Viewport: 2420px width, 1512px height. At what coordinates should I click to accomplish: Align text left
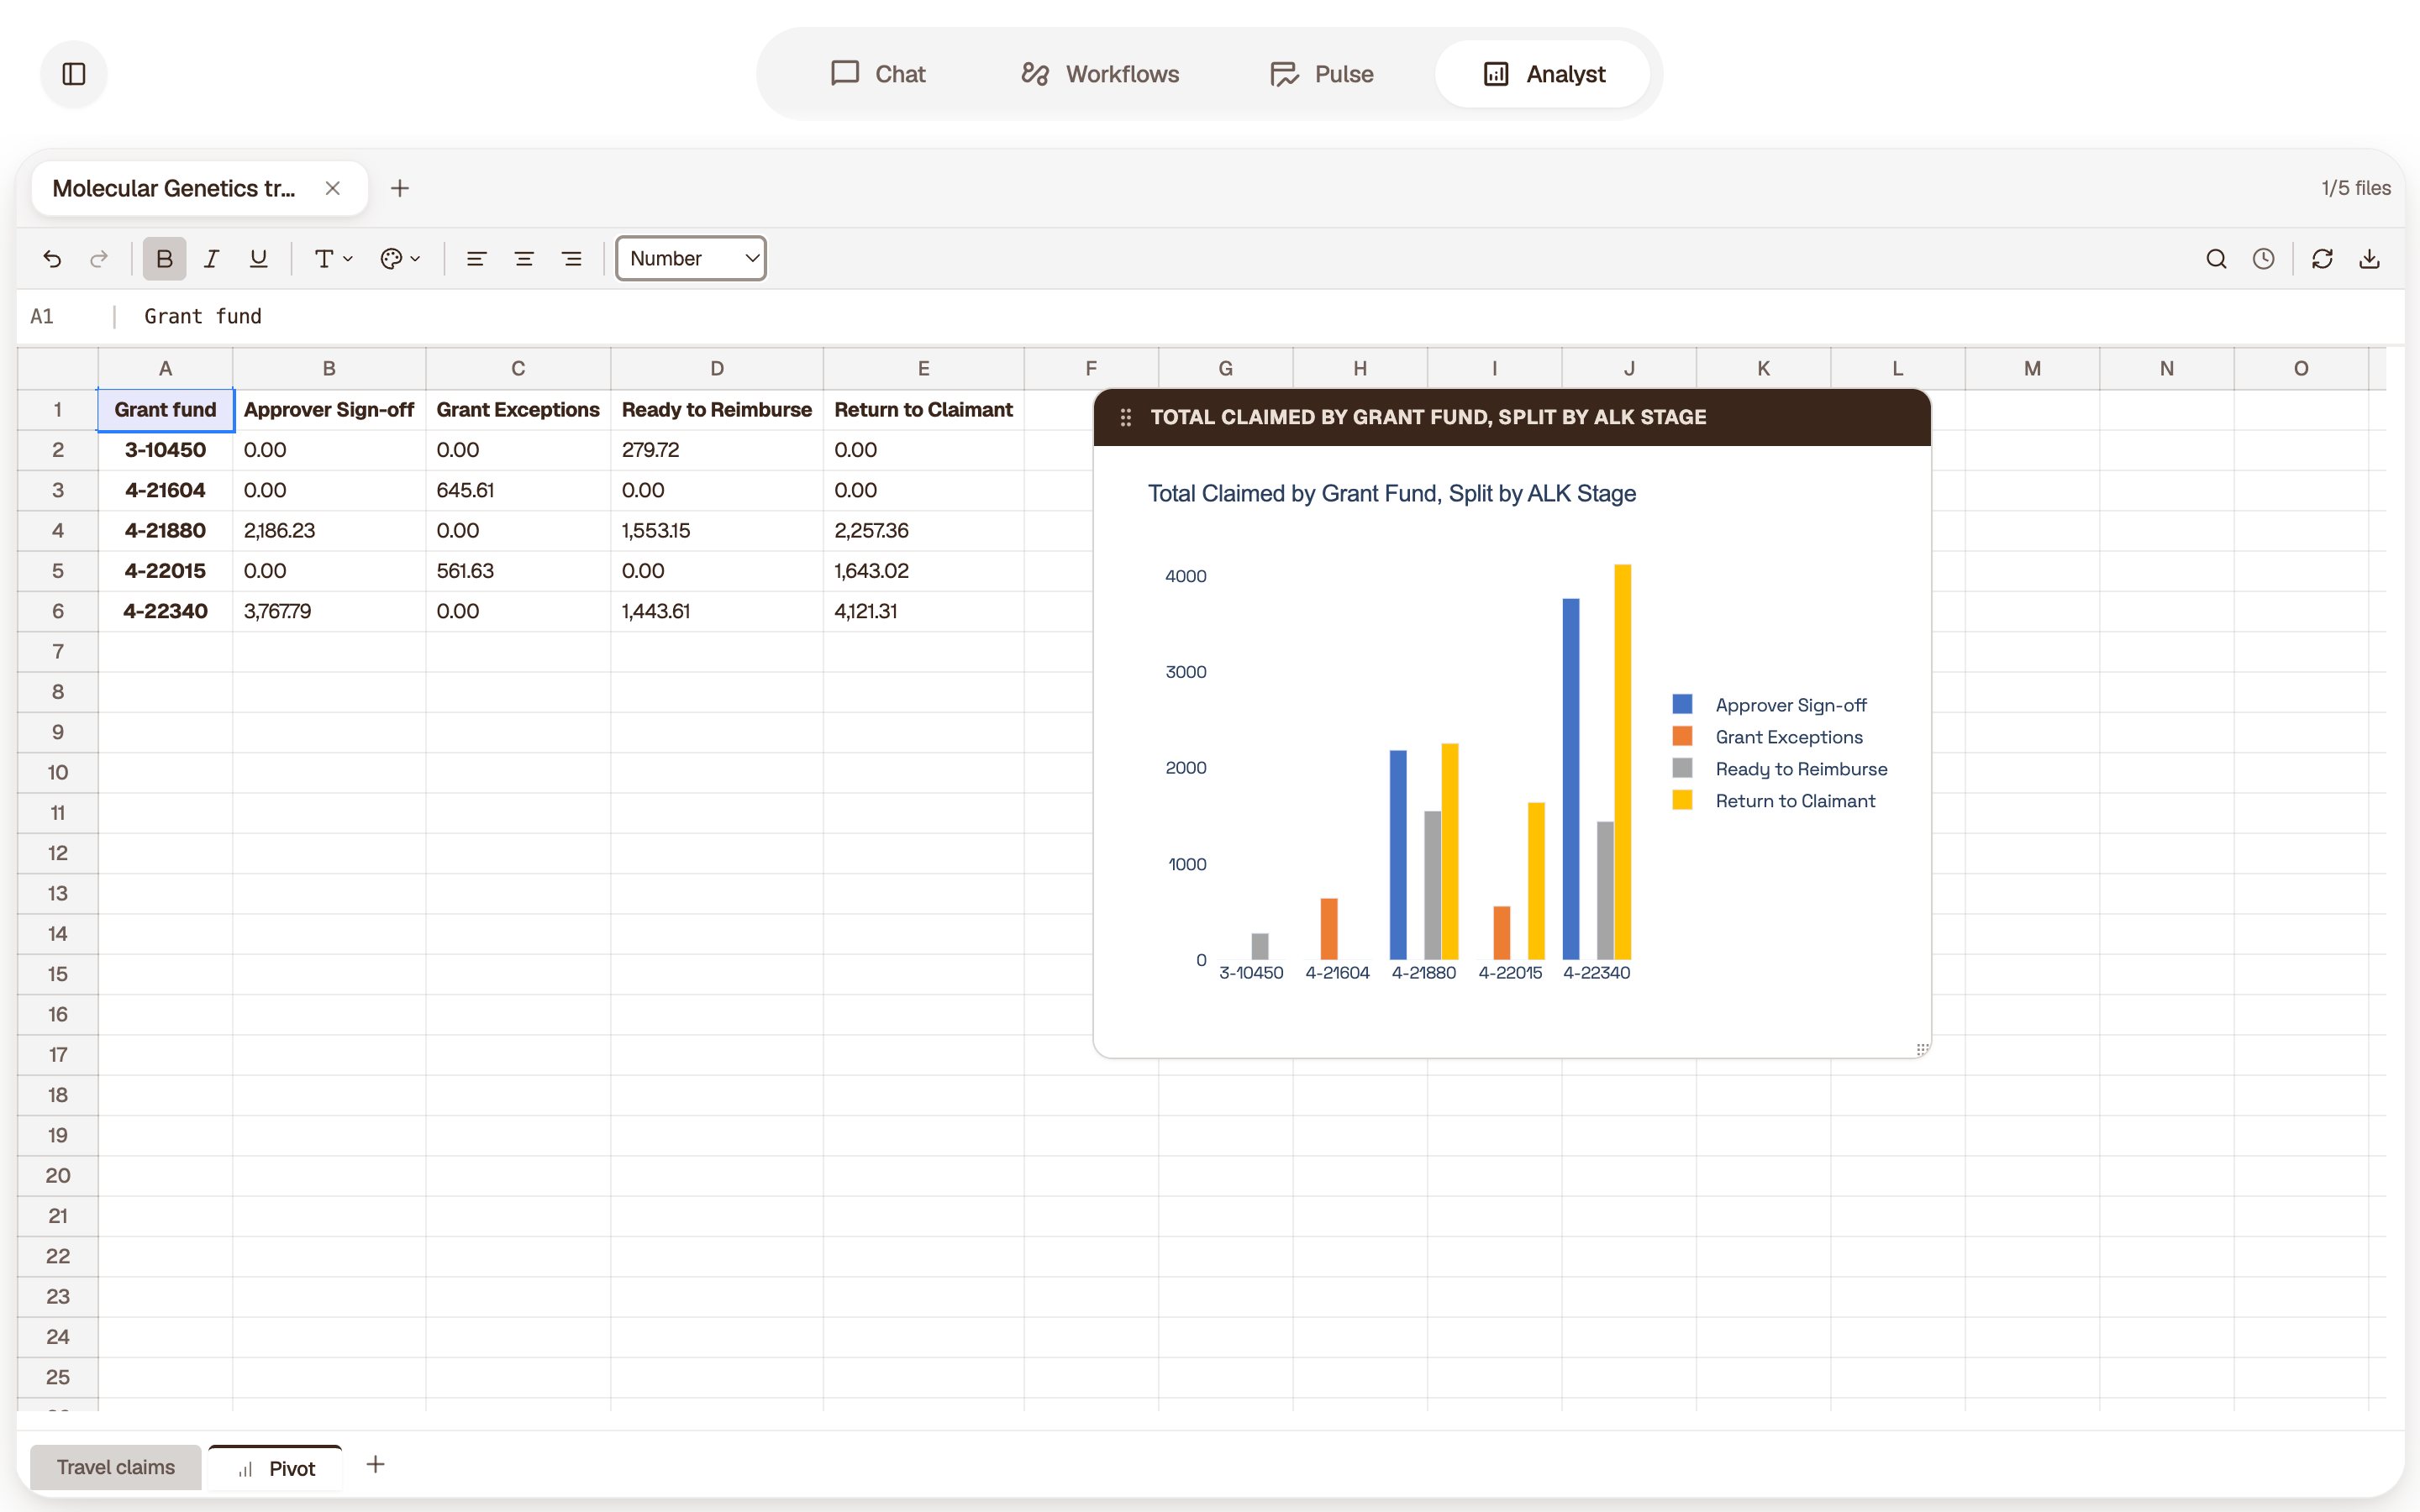tap(476, 259)
